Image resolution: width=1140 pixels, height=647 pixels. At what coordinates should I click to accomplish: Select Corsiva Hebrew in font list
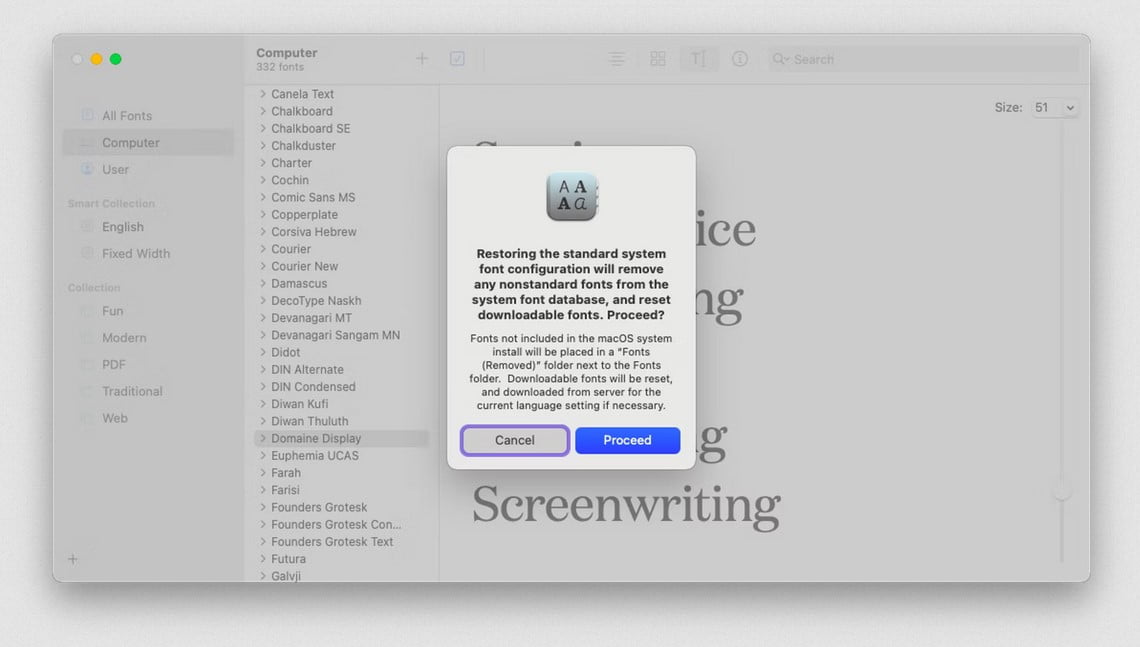[x=314, y=232]
